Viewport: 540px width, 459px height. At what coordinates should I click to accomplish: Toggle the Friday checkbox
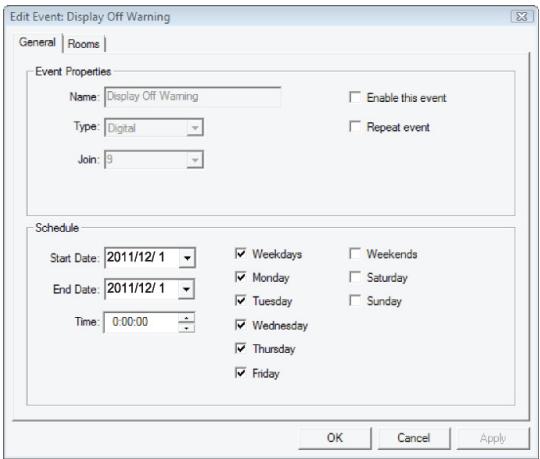(240, 373)
